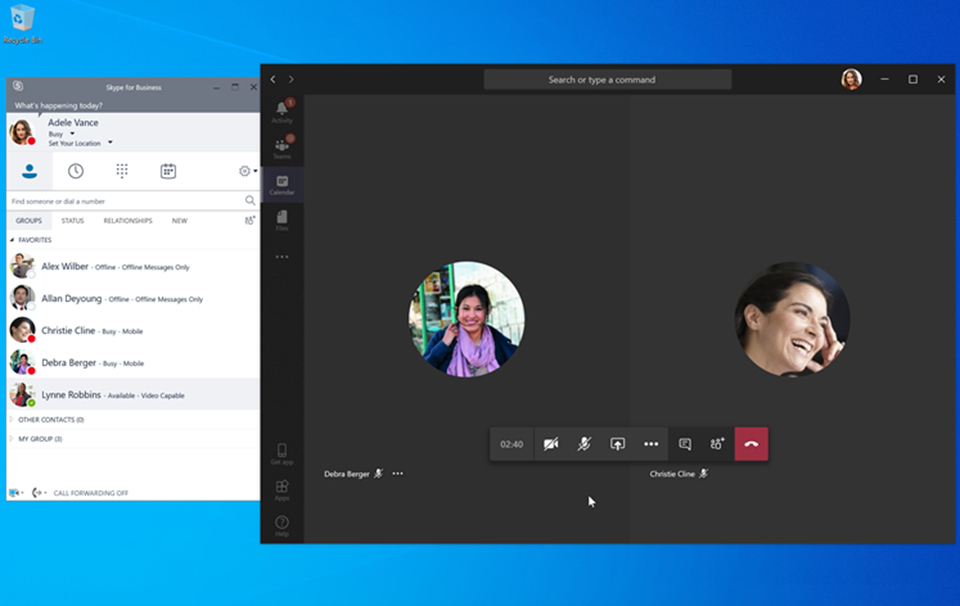Click Debra Berger's video avatar
This screenshot has height=606, width=960.
pos(467,319)
